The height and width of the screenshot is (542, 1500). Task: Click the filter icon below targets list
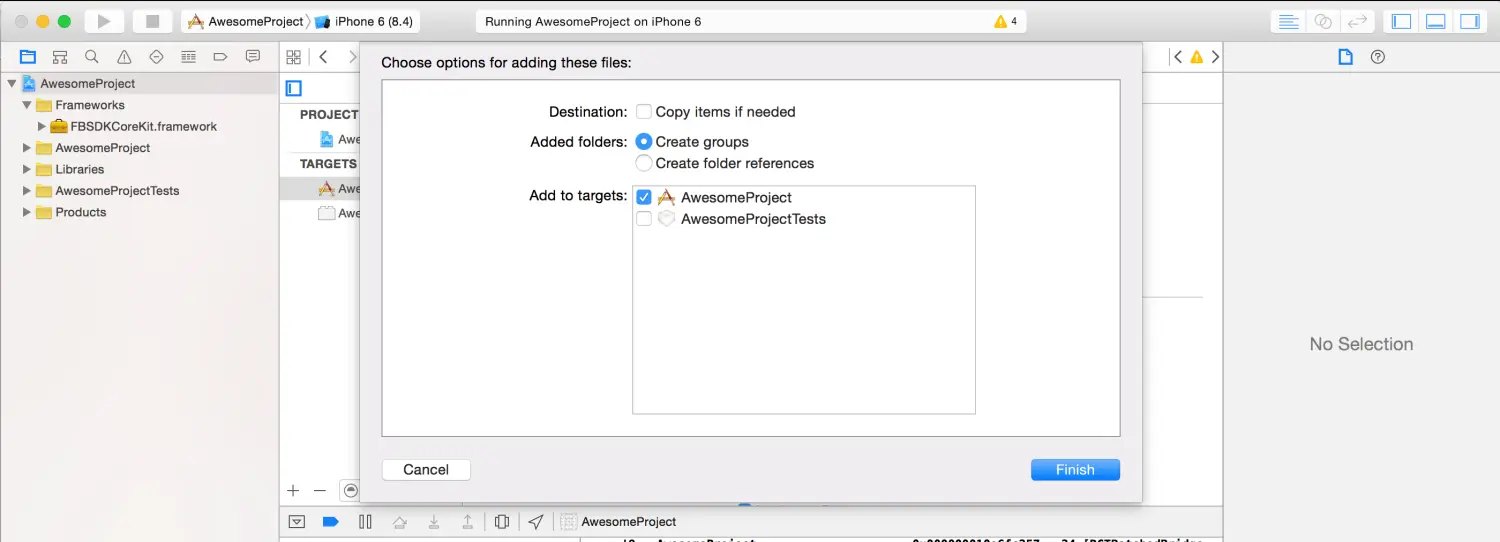[350, 491]
